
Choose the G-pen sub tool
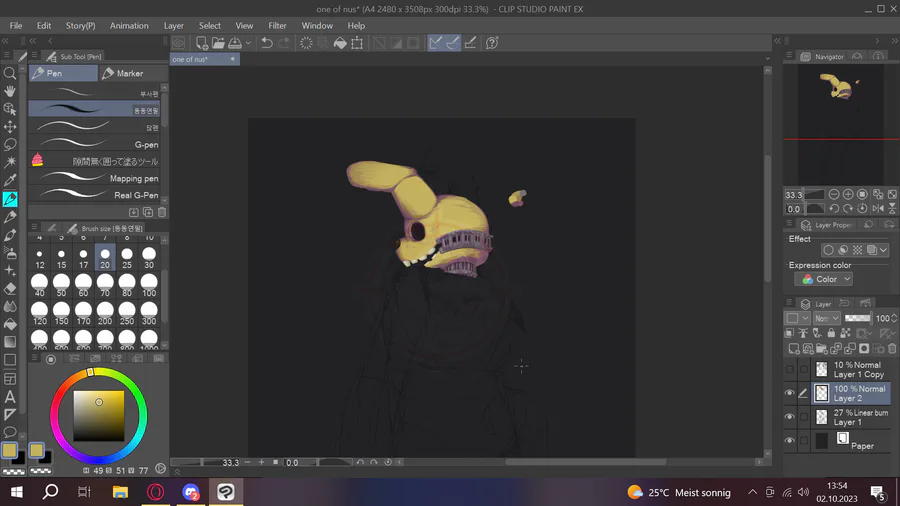94,143
